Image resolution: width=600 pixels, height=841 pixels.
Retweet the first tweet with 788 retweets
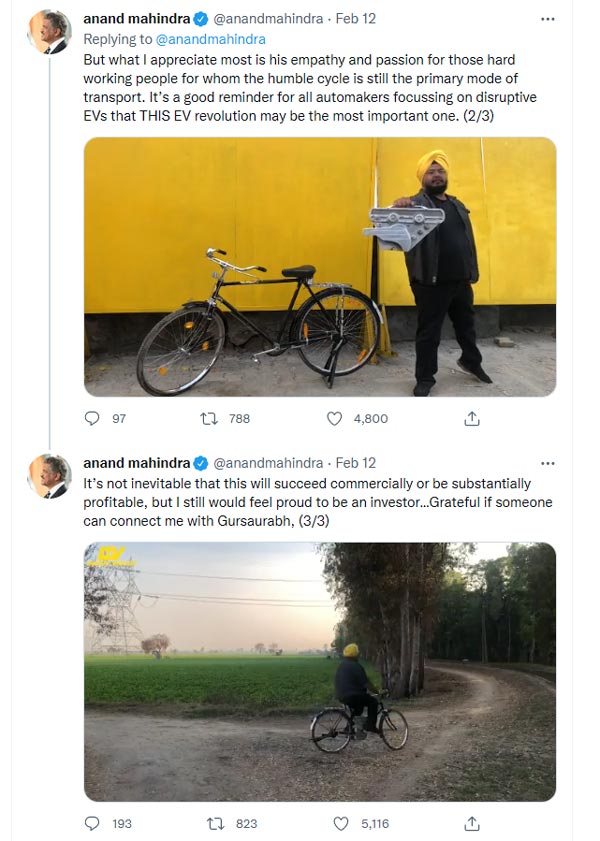coord(209,419)
